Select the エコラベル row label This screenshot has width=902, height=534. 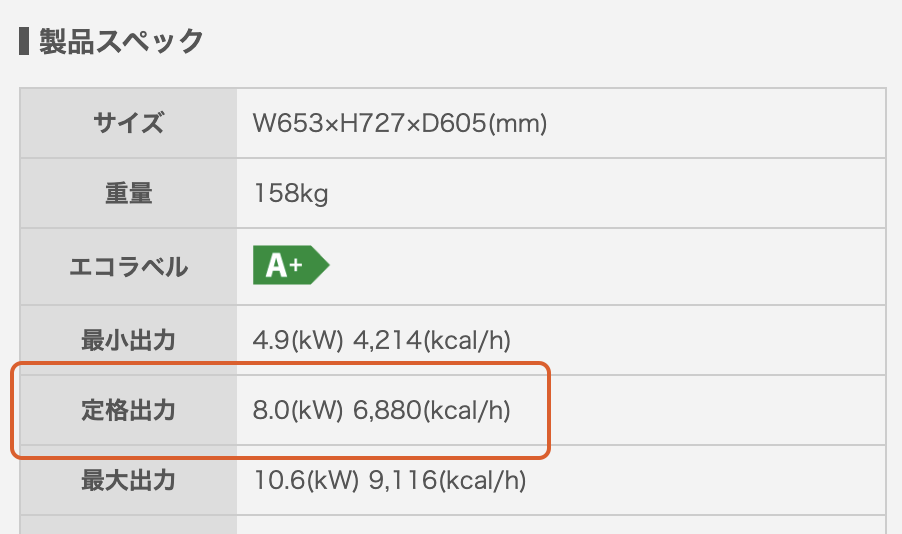128,267
